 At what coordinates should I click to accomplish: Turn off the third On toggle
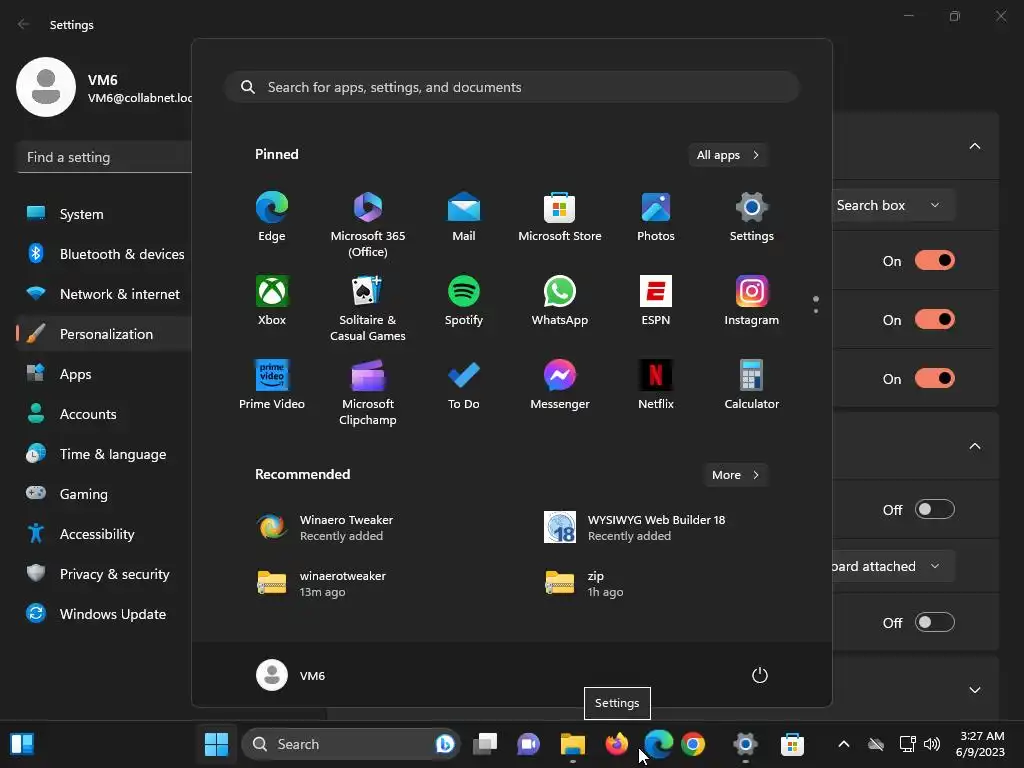[935, 378]
